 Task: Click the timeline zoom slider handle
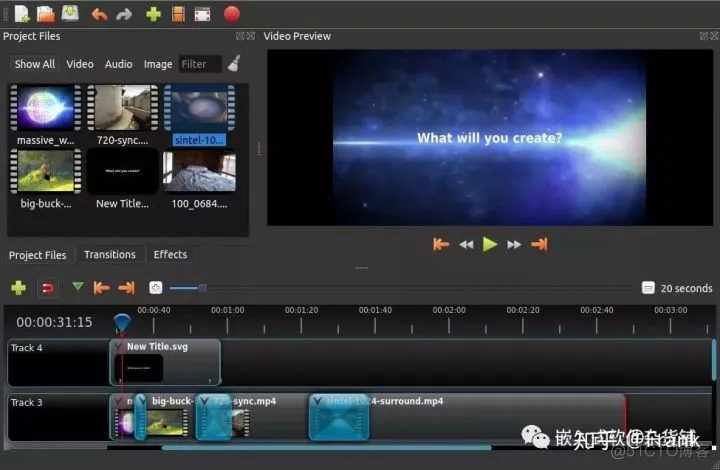[x=202, y=288]
